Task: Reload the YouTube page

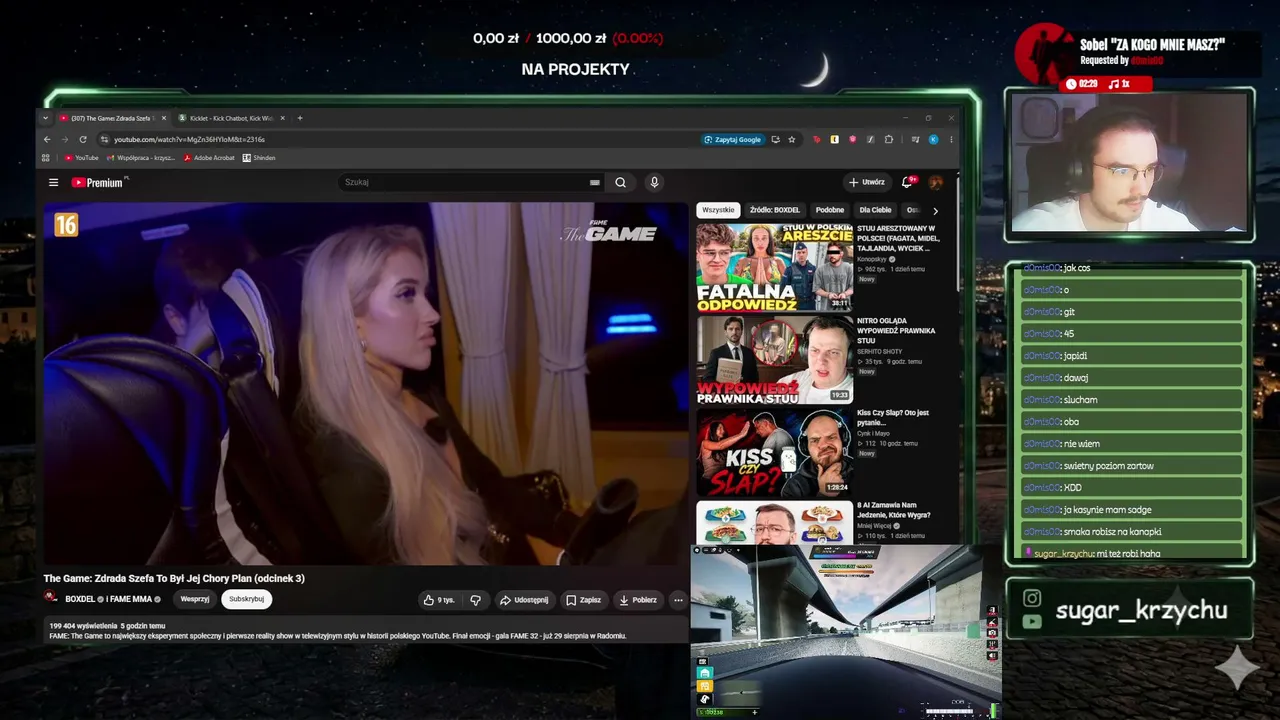Action: [83, 139]
